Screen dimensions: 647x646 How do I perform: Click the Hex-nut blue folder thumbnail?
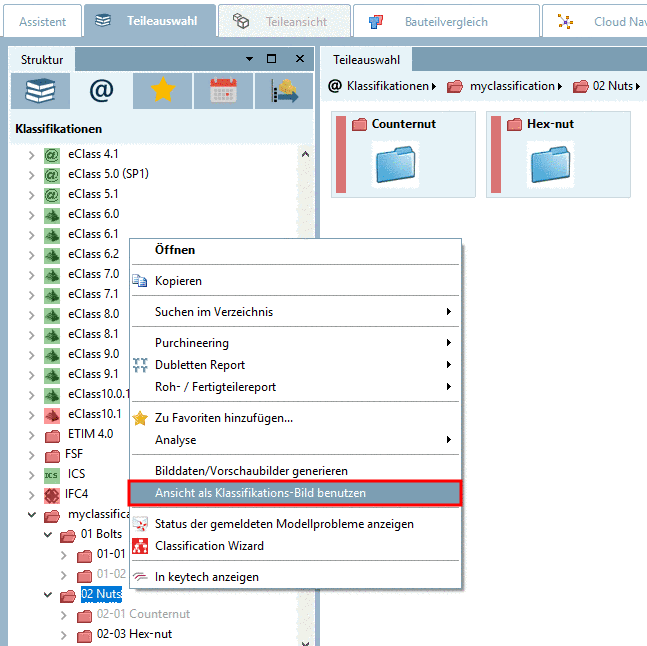[x=550, y=164]
